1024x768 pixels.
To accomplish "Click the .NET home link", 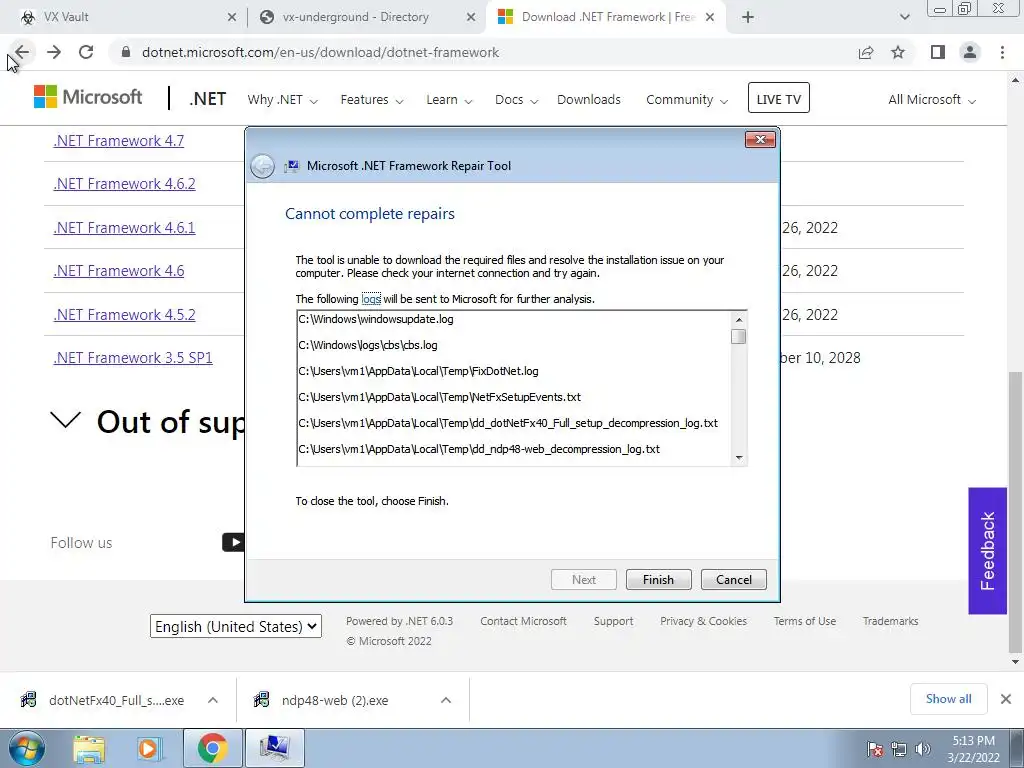I will coord(208,99).
